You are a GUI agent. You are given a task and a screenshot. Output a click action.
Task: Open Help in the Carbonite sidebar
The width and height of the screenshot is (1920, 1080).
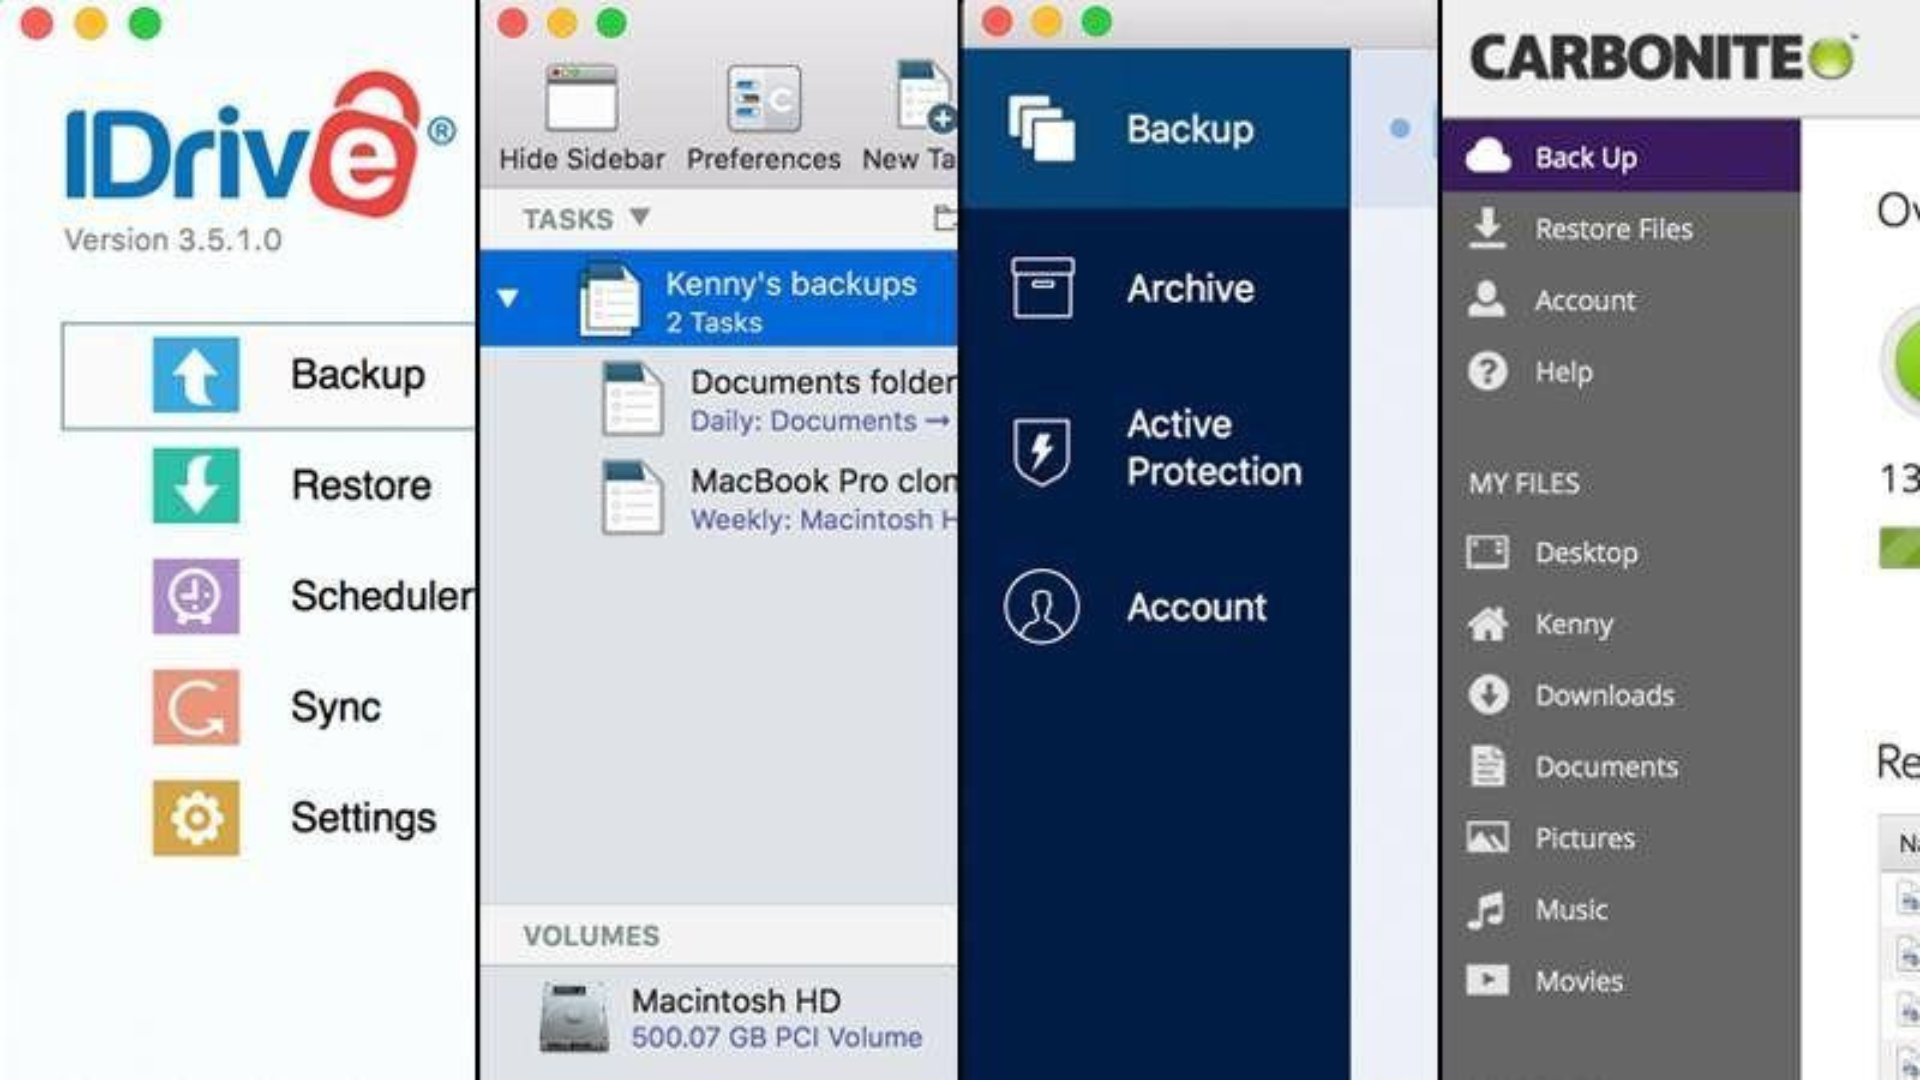pyautogui.click(x=1563, y=372)
